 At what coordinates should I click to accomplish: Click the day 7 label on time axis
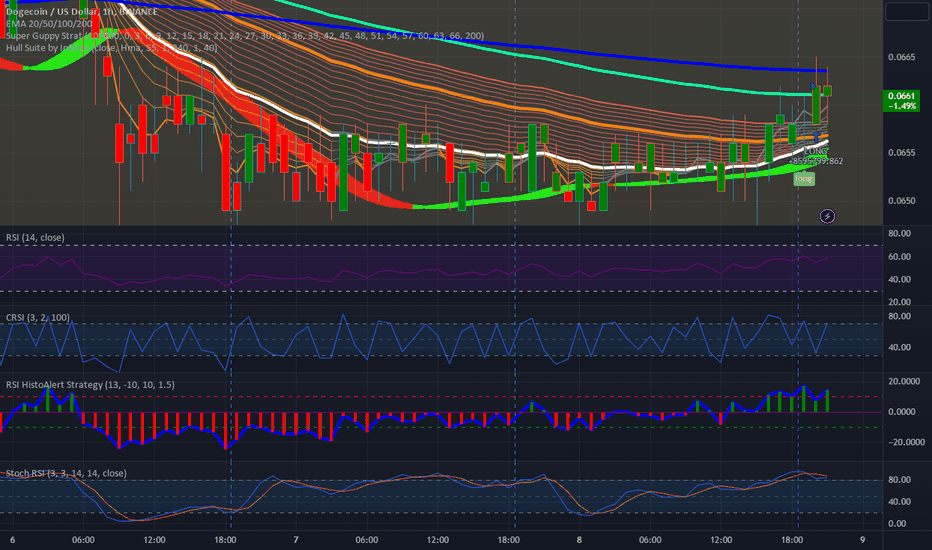295,540
